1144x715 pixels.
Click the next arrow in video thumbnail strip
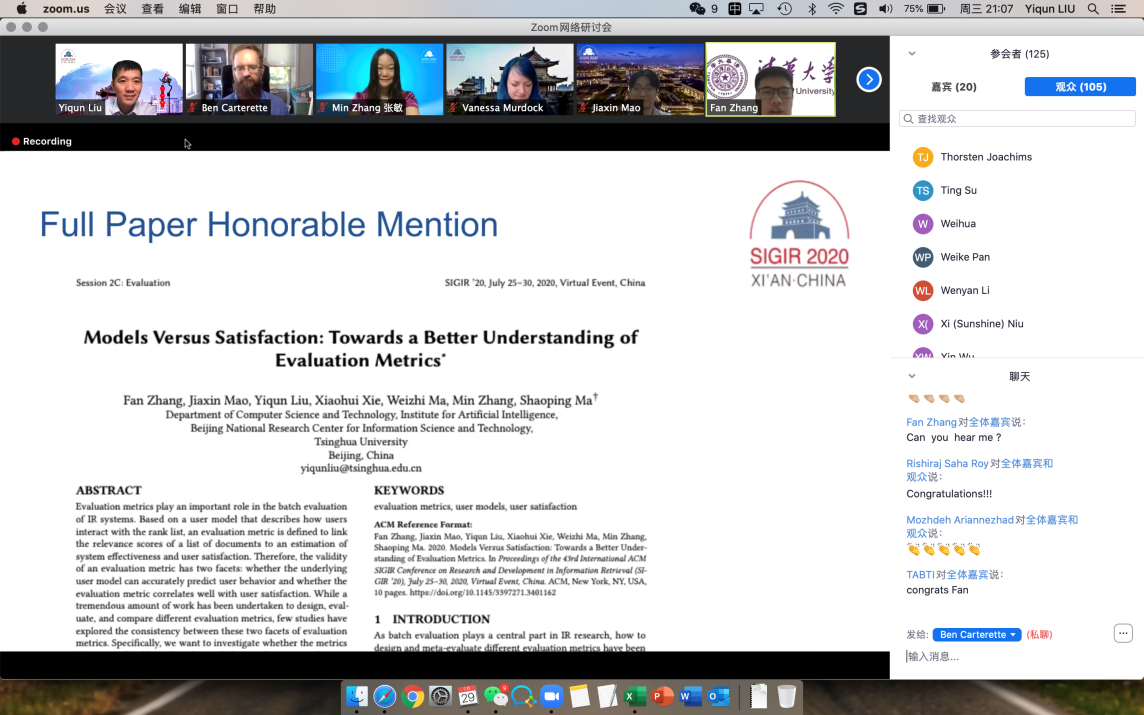[x=869, y=80]
